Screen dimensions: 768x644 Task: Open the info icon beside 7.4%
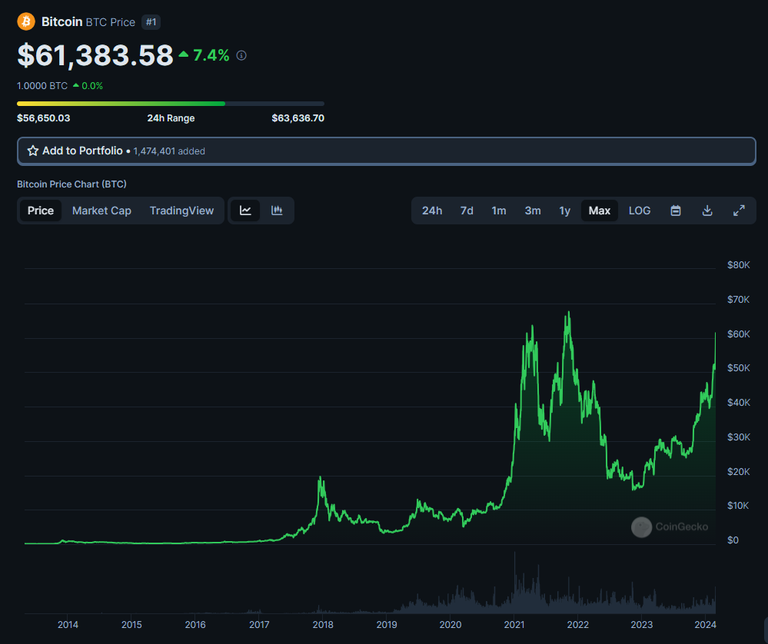[241, 55]
